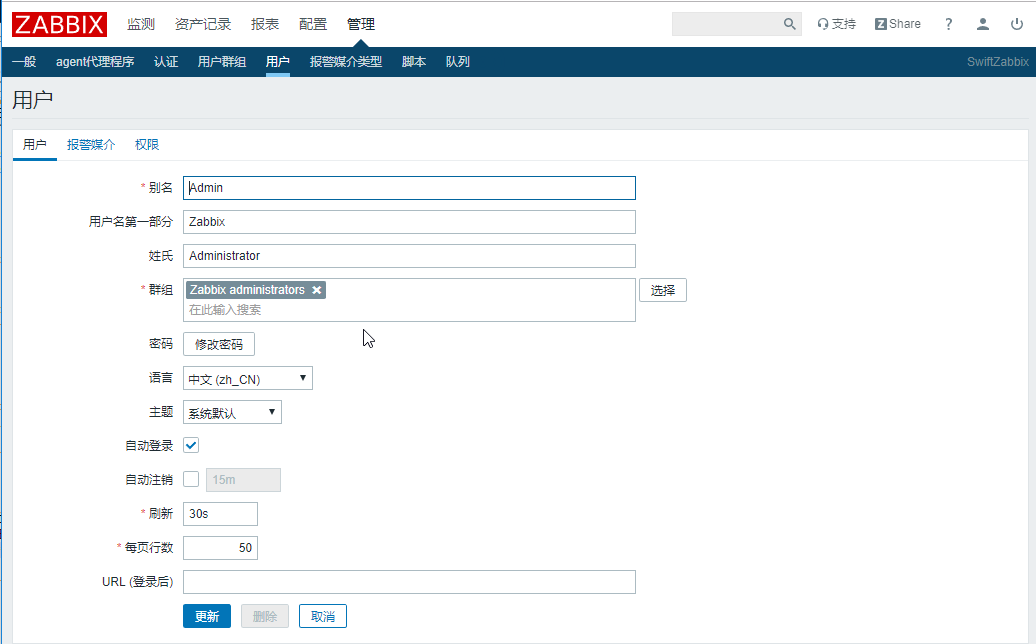The image size is (1036, 644).
Task: Go to 报警媒介类型 submenu
Action: click(x=346, y=61)
